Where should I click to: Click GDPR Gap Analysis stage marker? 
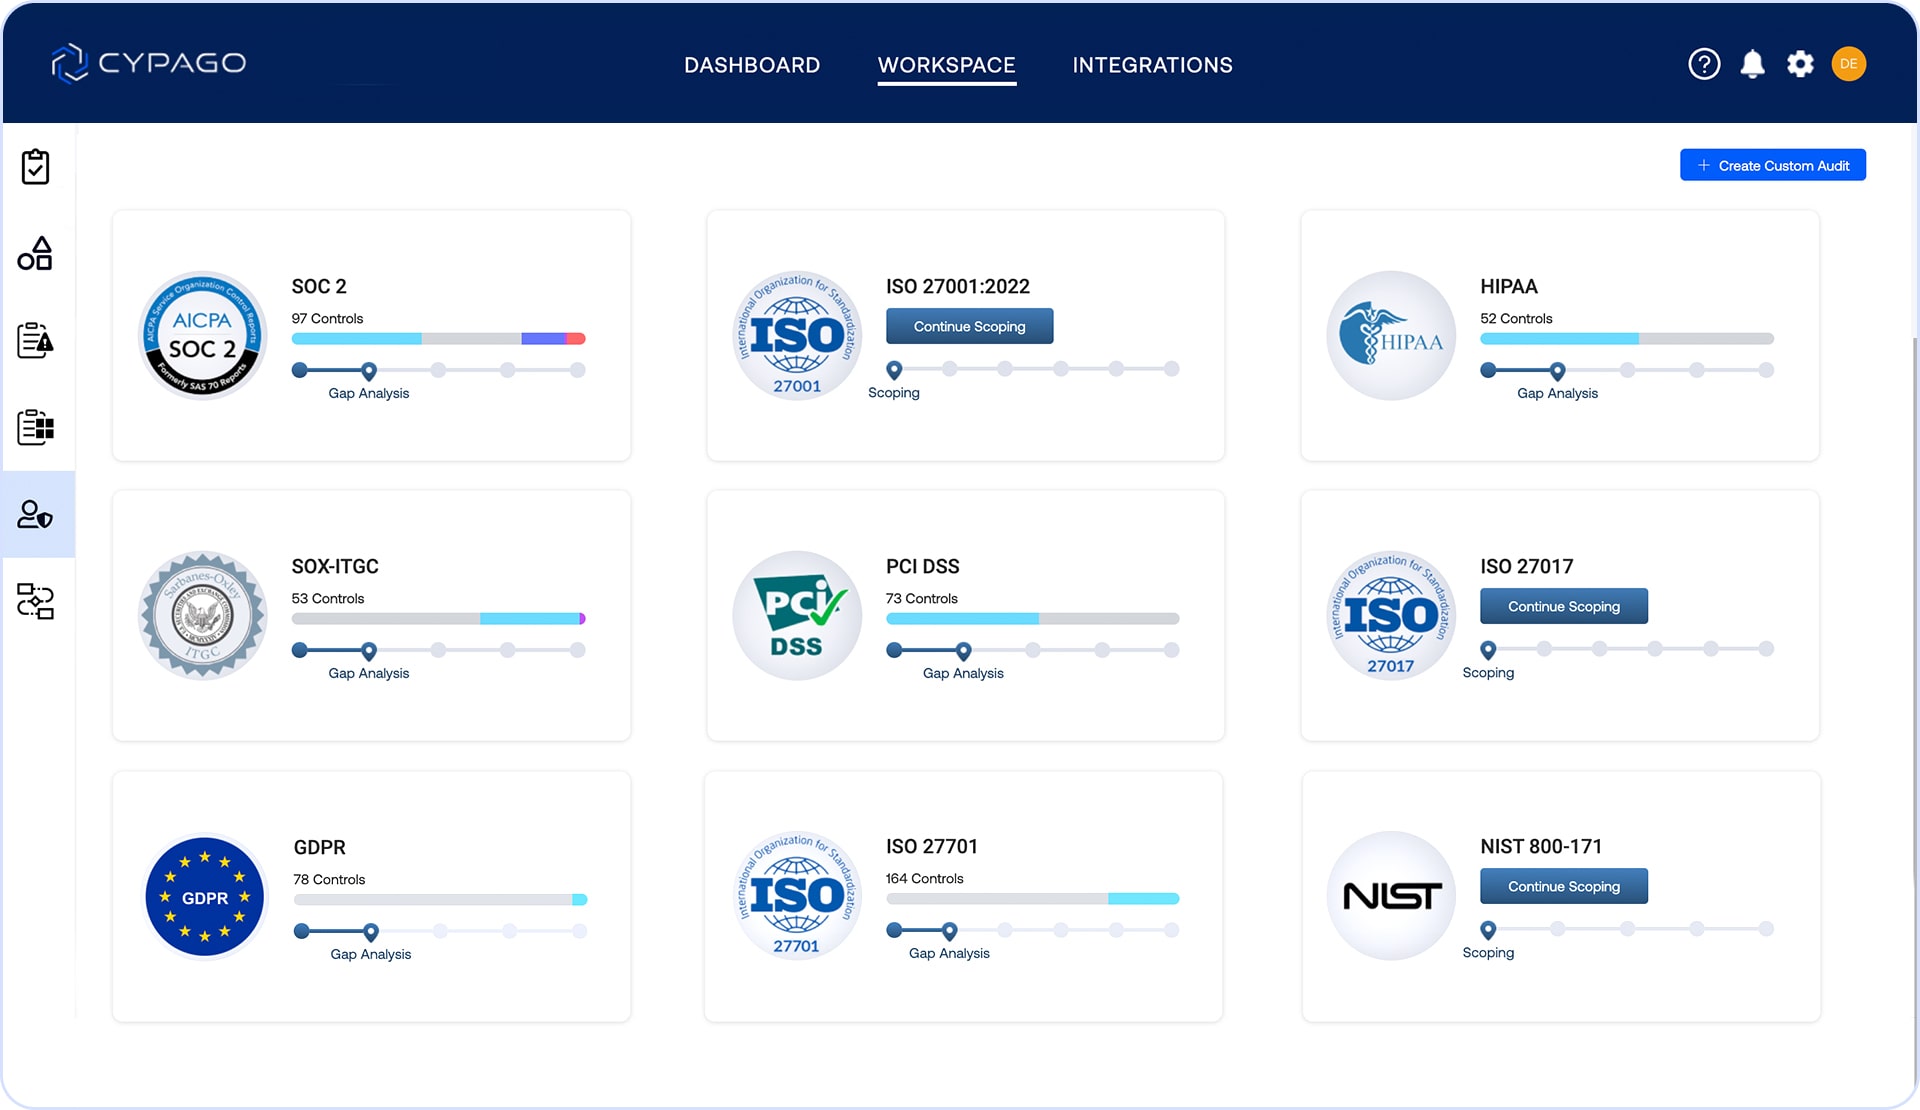371,932
